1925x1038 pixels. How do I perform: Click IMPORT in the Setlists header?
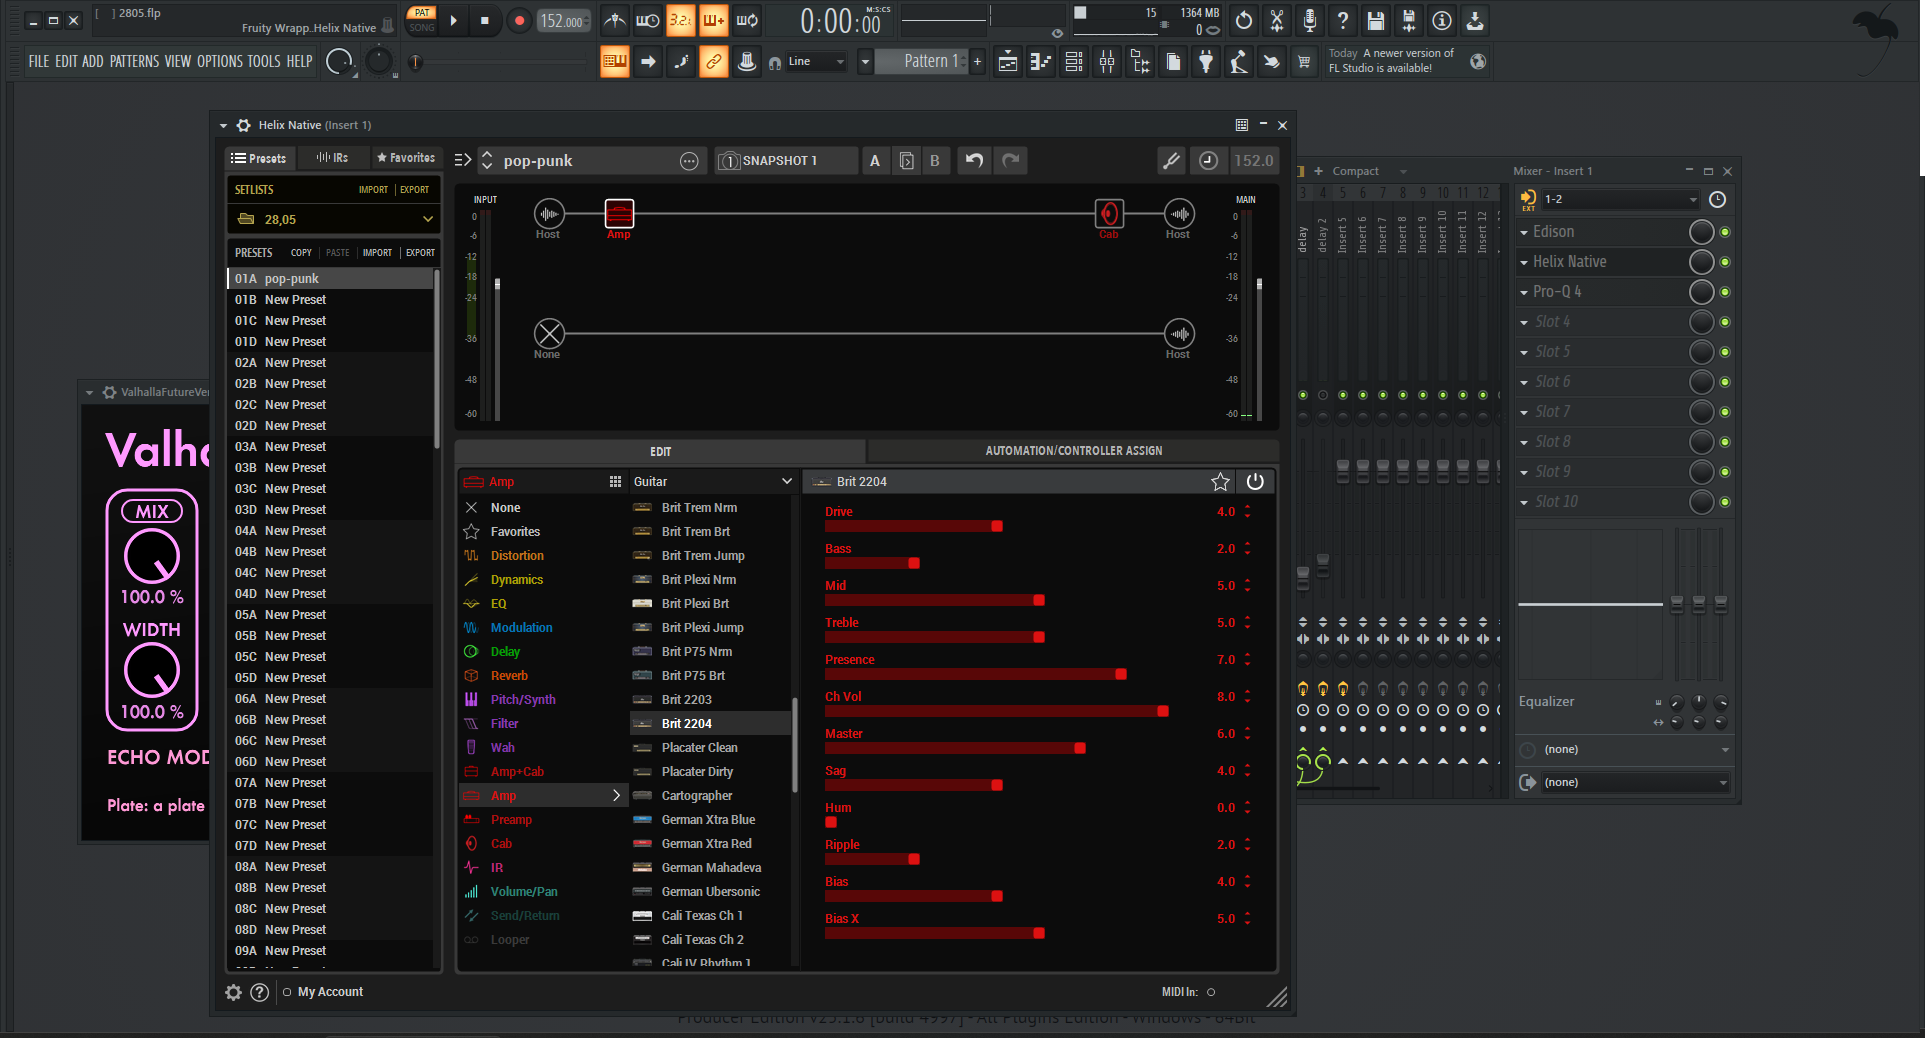(373, 190)
